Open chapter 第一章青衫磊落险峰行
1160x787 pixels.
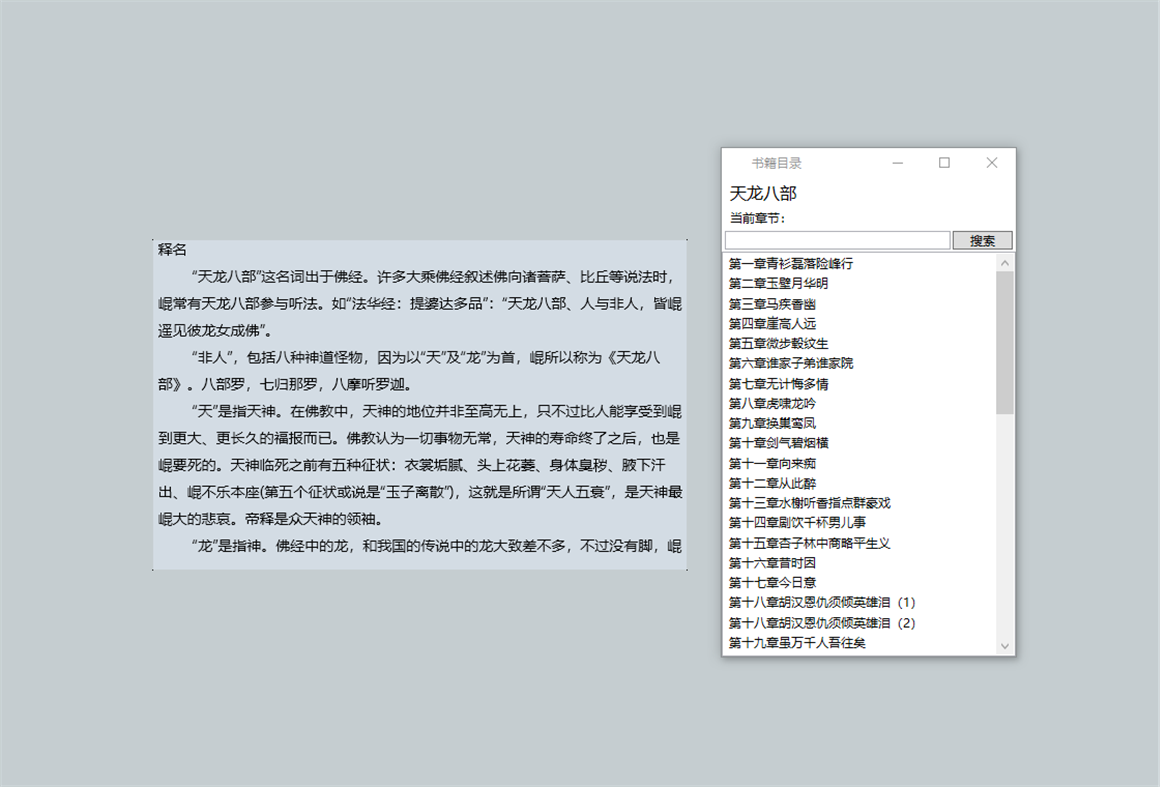[x=792, y=262]
